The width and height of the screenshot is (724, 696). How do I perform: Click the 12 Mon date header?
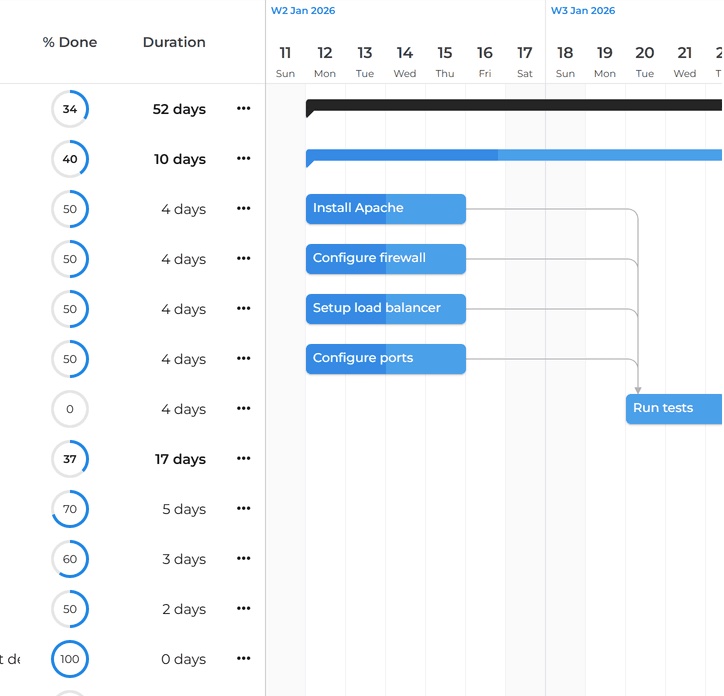[x=325, y=61]
